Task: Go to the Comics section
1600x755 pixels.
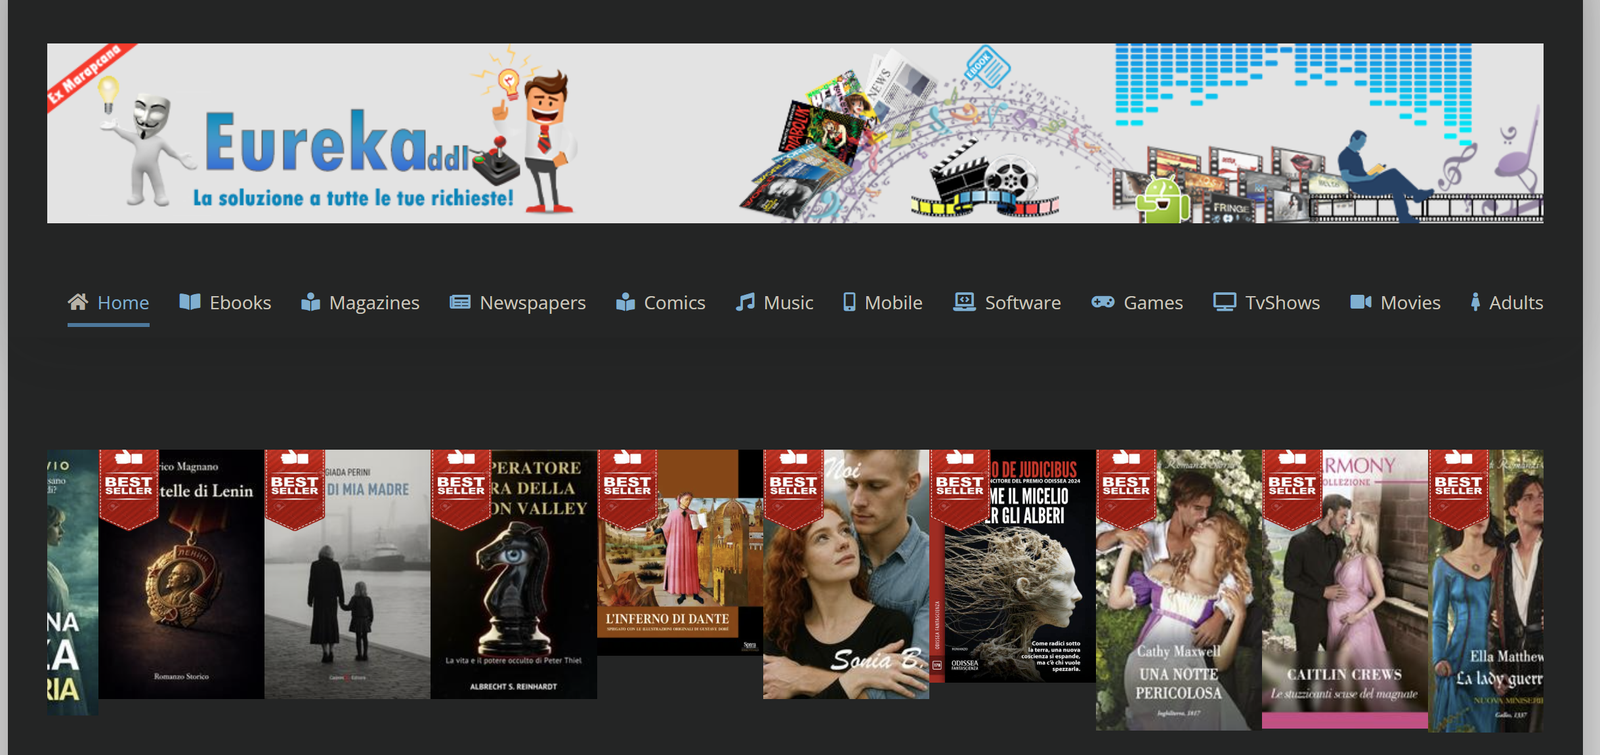Action: (x=674, y=303)
